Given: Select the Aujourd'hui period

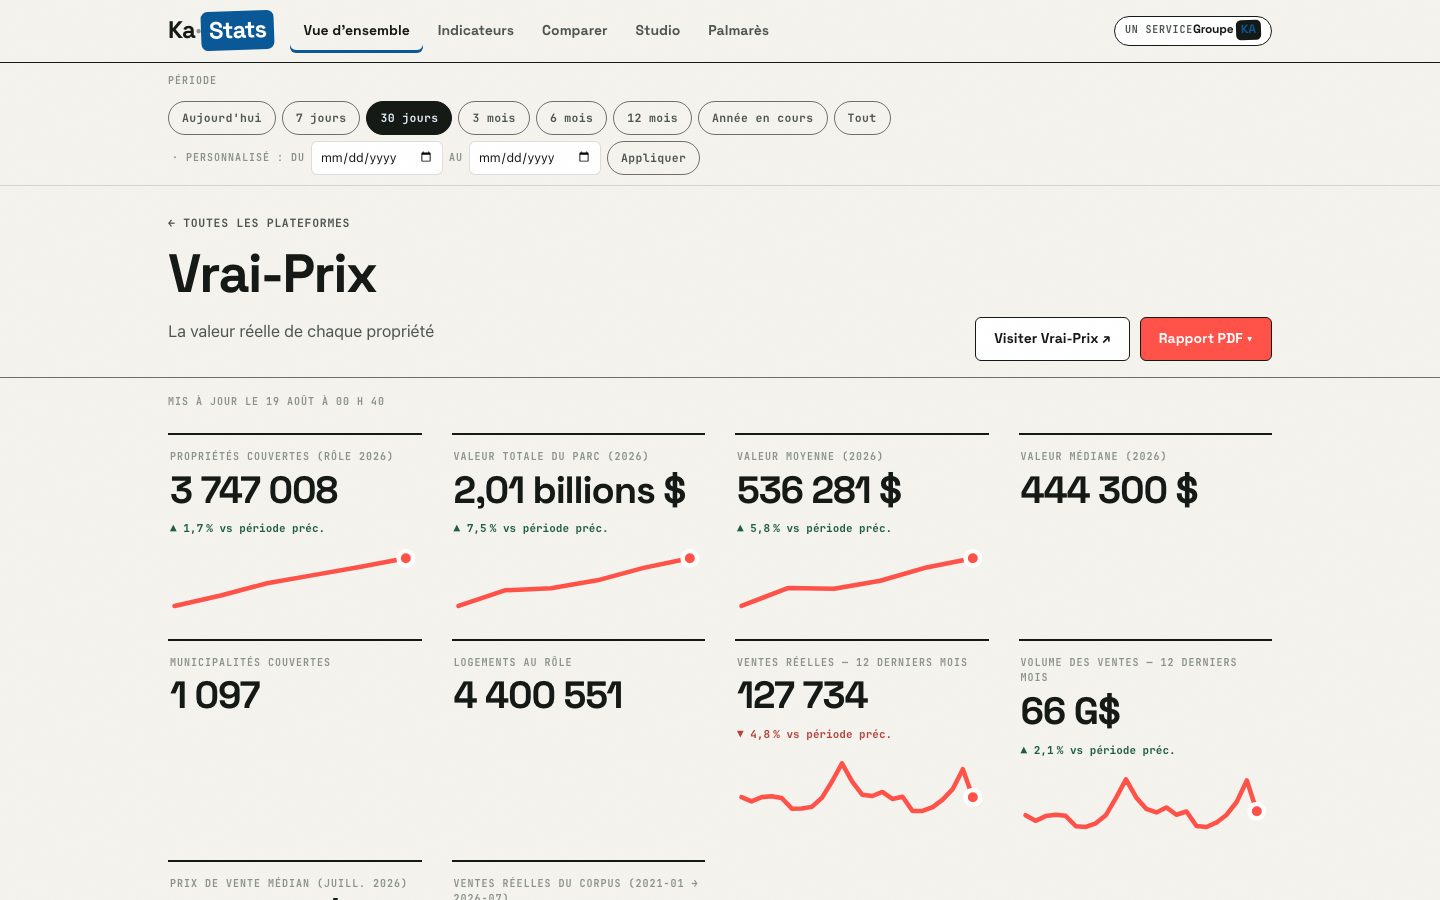Looking at the screenshot, I should [222, 118].
